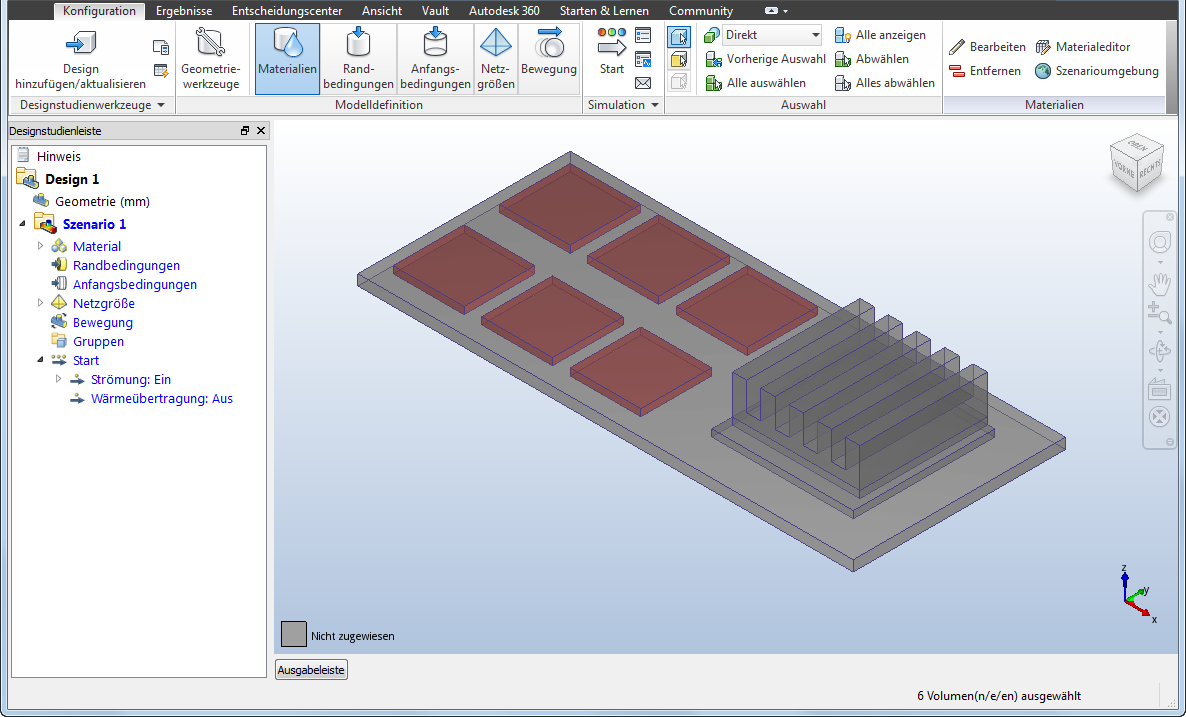The width and height of the screenshot is (1186, 717).
Task: Click the ViewCube OBEN face
Action: [1137, 145]
